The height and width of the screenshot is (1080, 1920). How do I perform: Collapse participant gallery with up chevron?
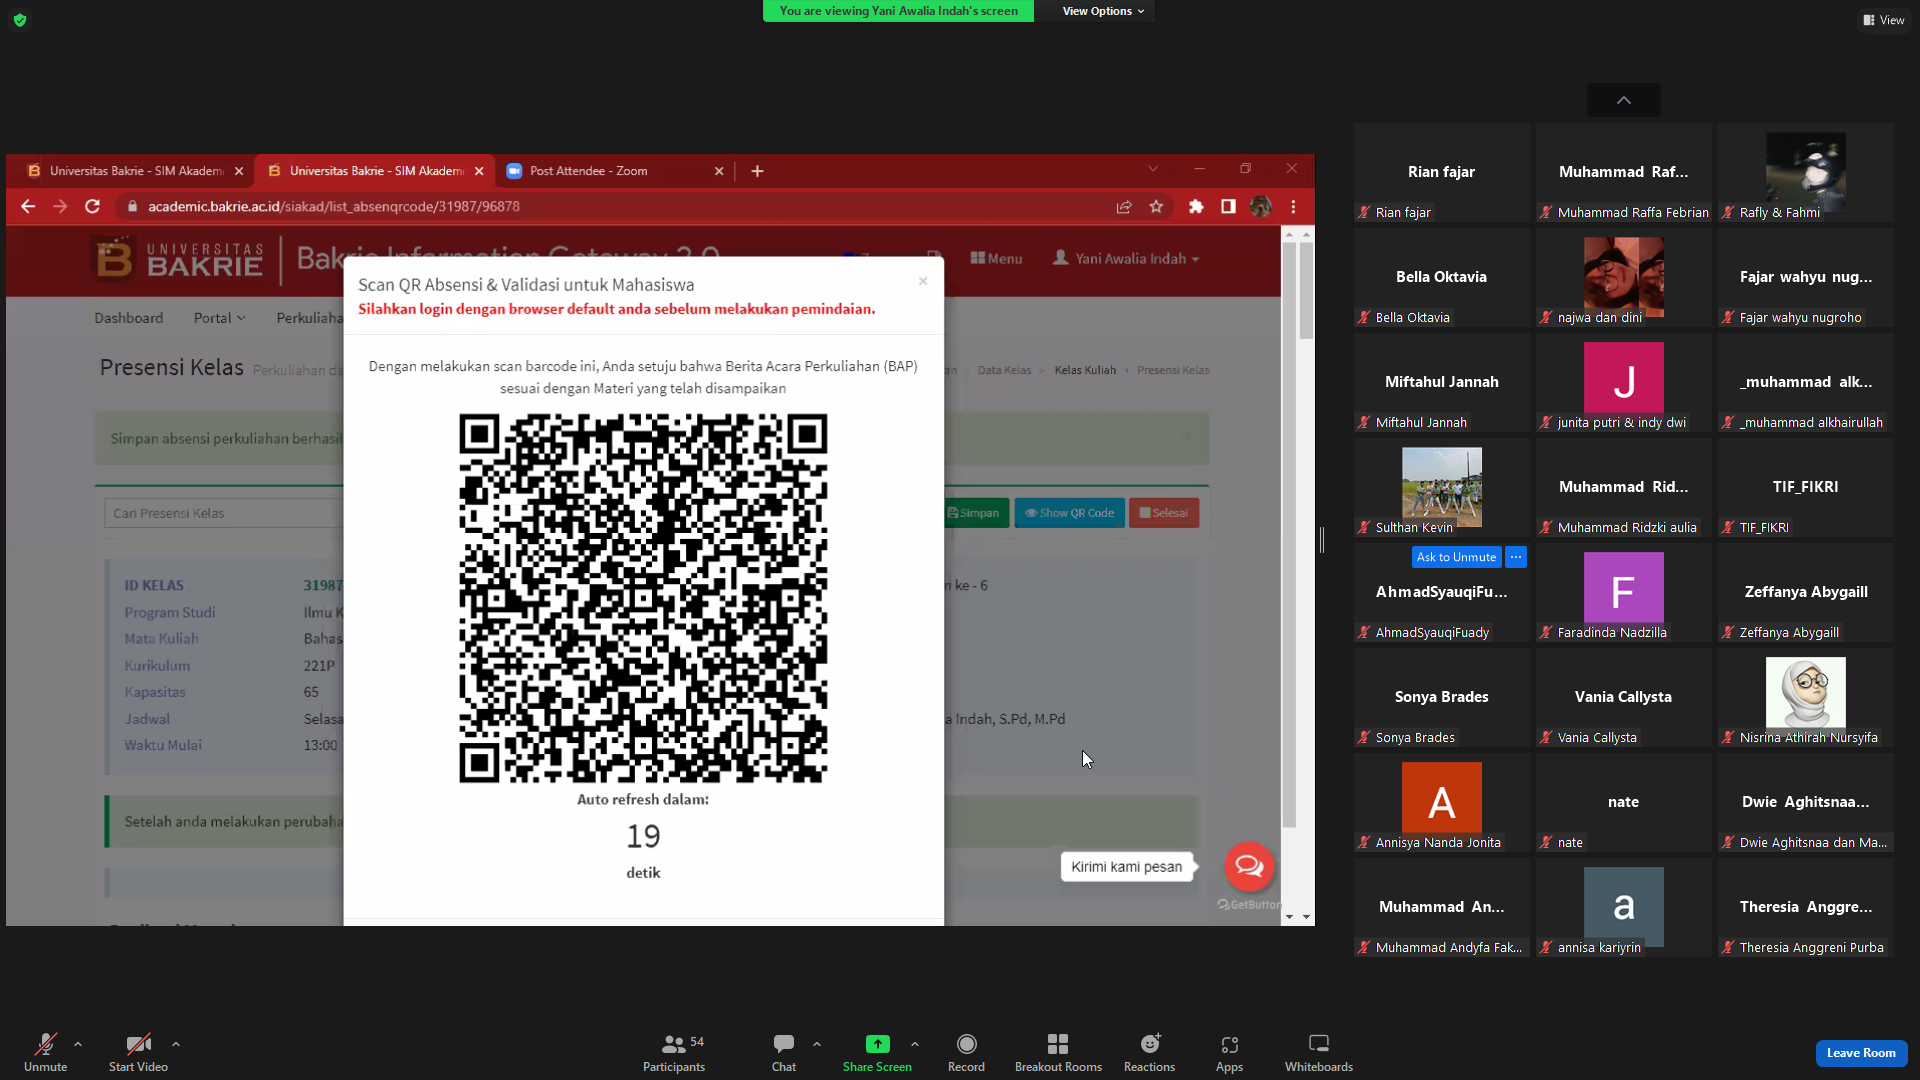coord(1624,100)
